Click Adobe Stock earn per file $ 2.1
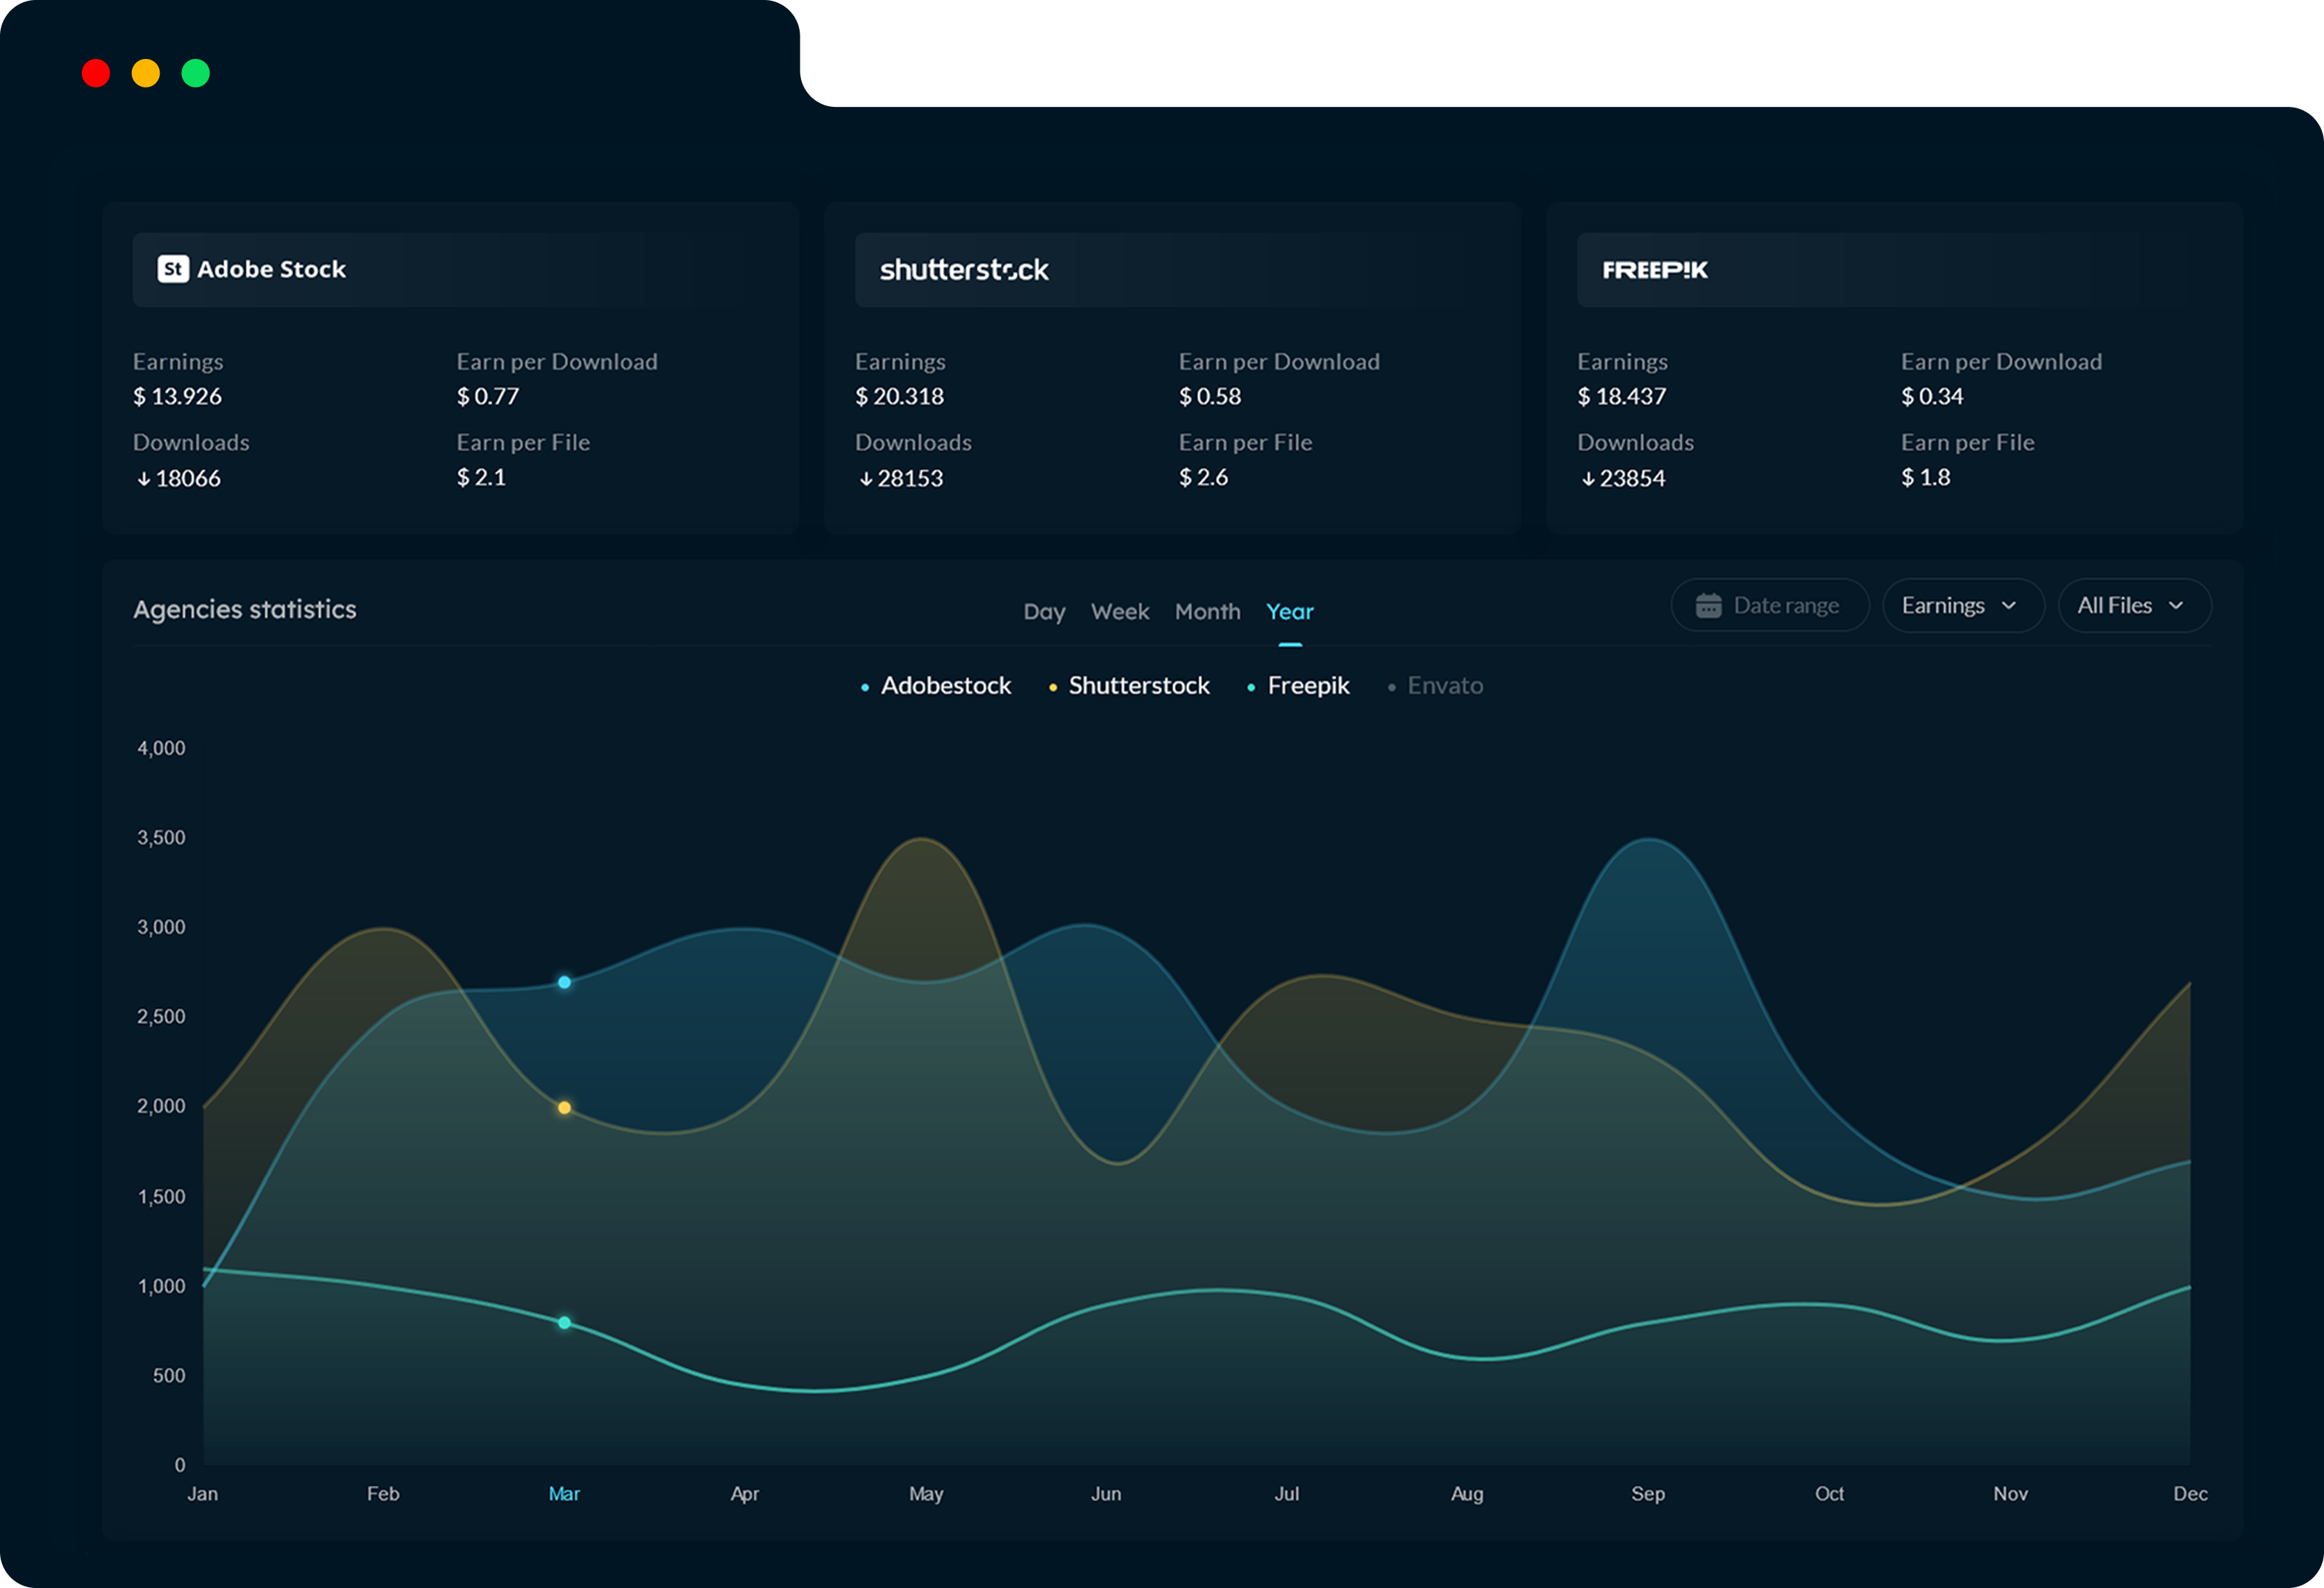This screenshot has width=2324, height=1588. [481, 478]
